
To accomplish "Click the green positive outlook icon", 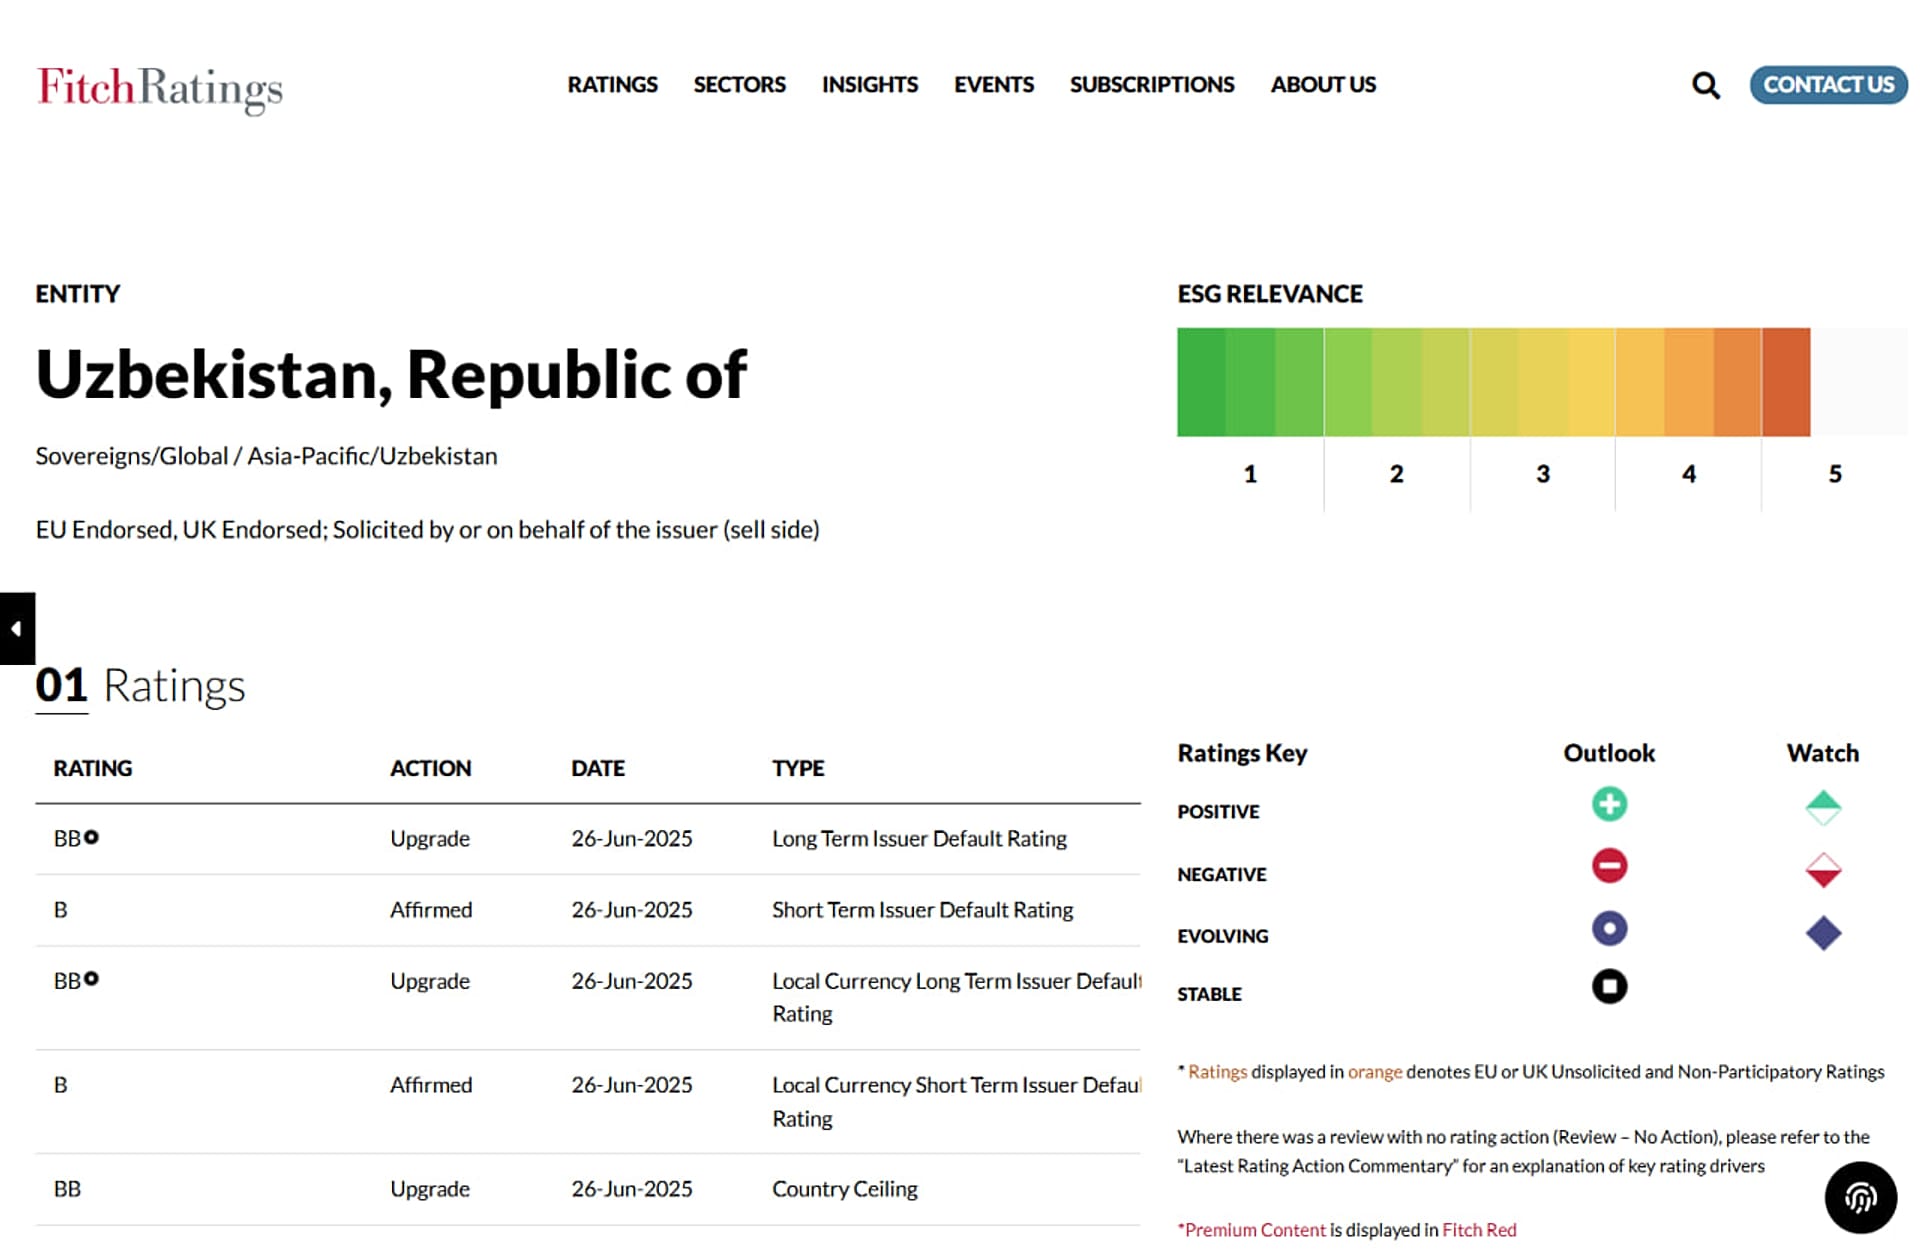I will pyautogui.click(x=1609, y=804).
